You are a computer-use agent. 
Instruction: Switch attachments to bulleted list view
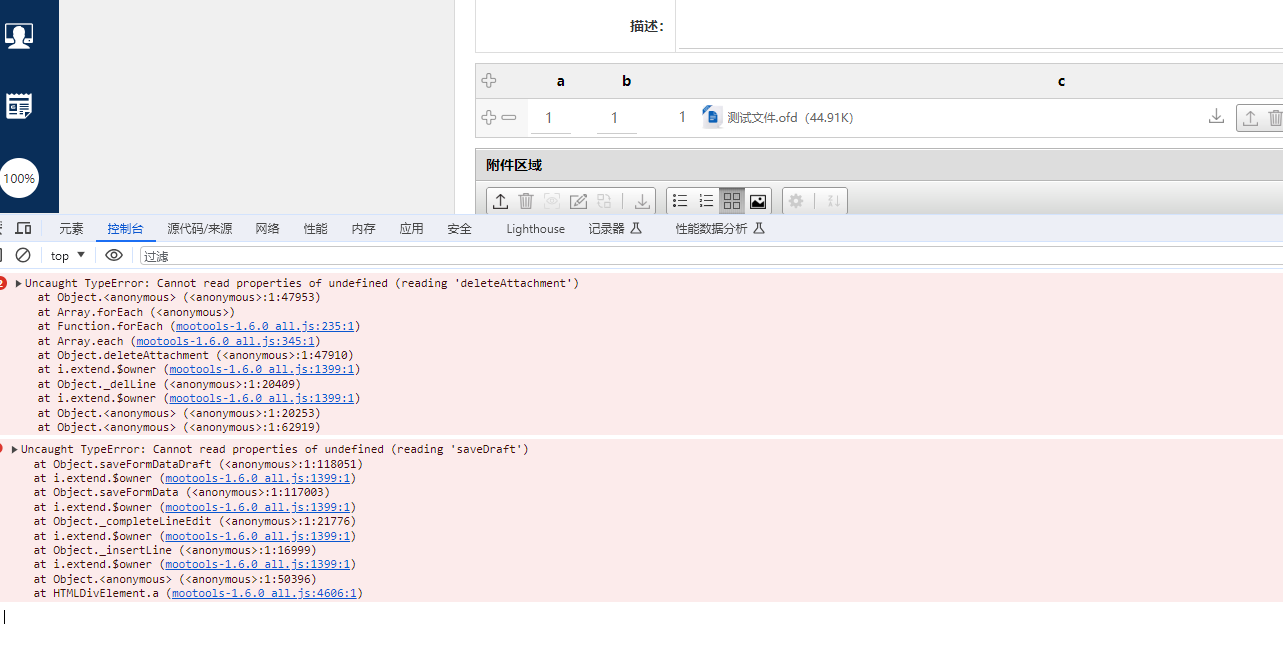tap(680, 201)
